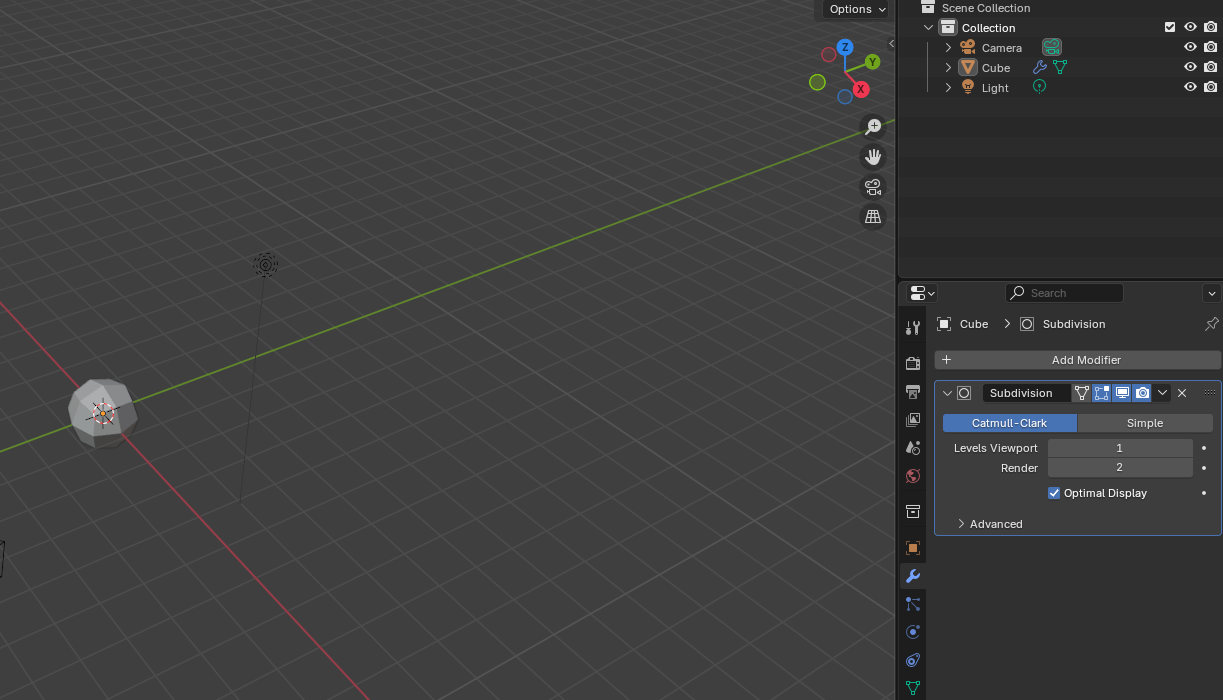Open the Object properties tab icon

pos(912,548)
